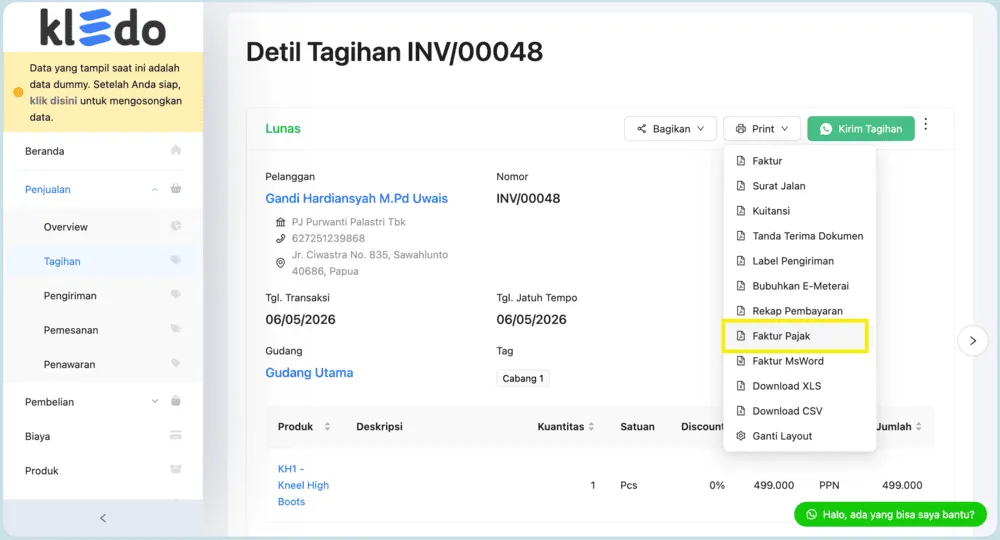This screenshot has width=1000, height=540.
Task: Open the WhatsApp help chat button
Action: 890,514
